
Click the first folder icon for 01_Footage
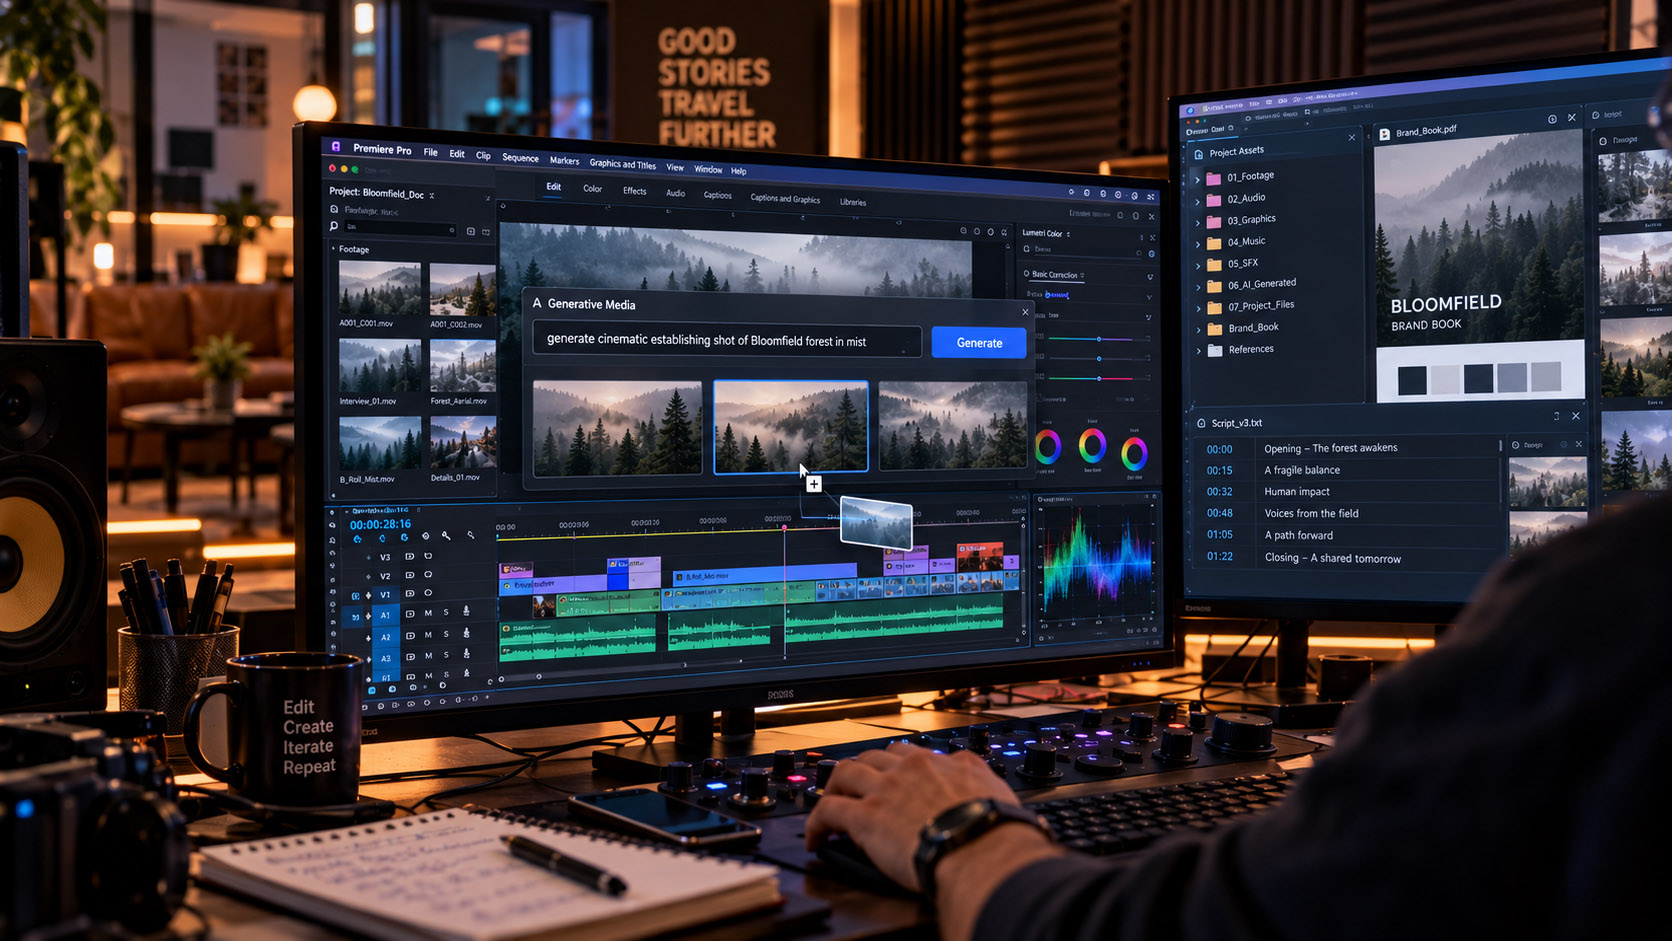1214,178
